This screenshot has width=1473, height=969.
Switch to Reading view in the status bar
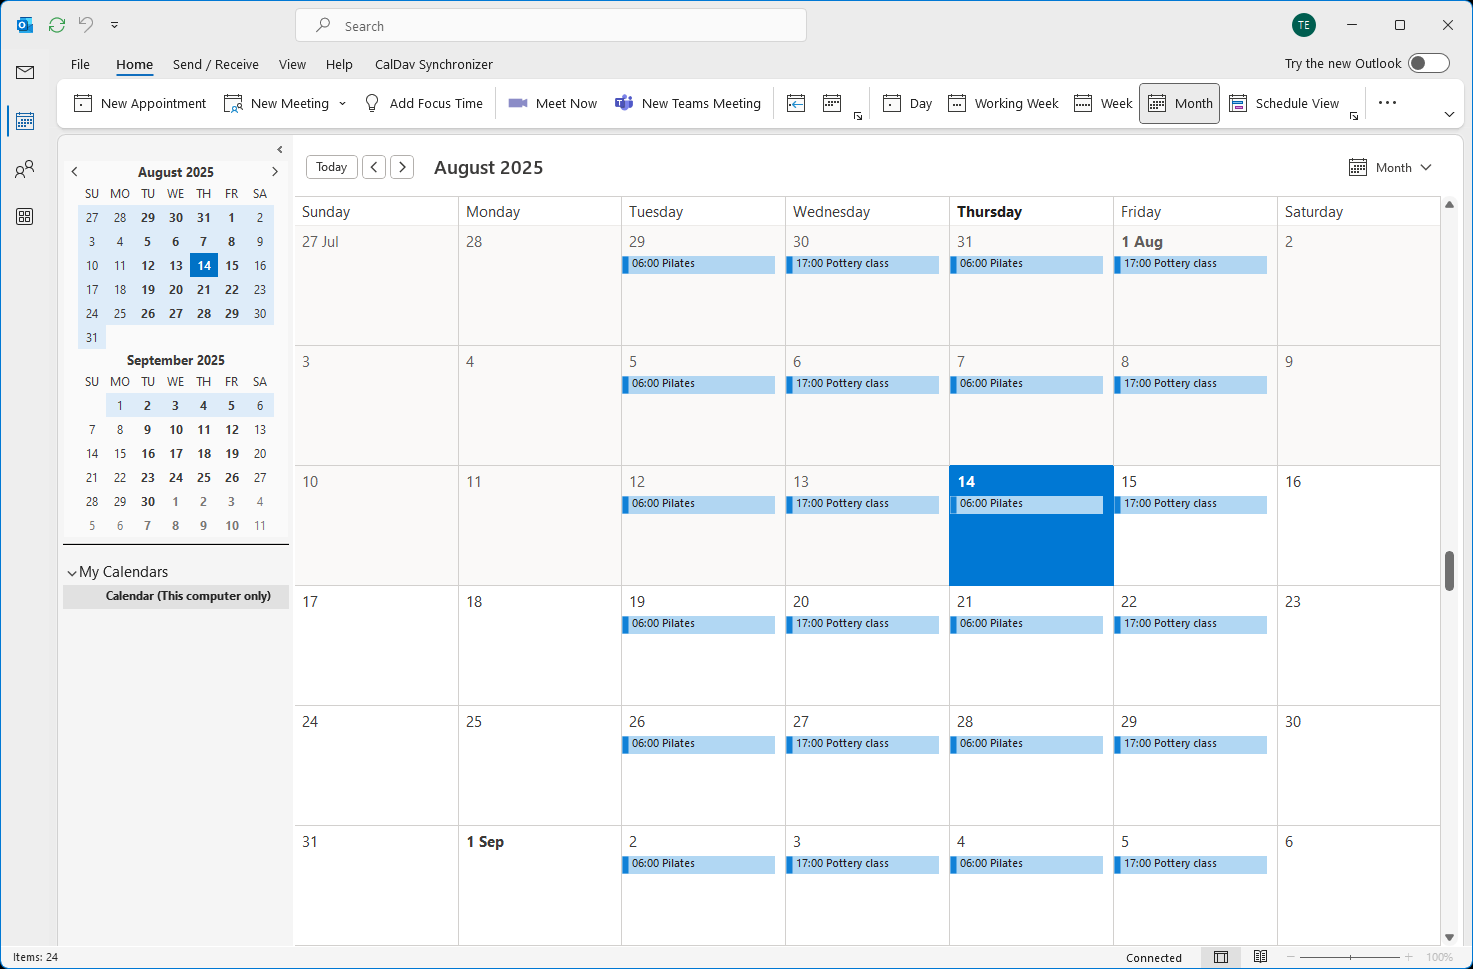(1260, 957)
